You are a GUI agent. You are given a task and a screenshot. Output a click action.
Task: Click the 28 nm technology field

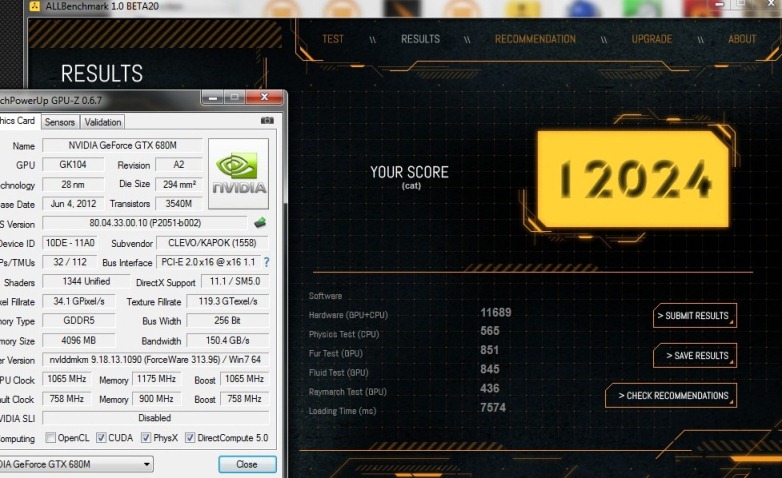73,184
